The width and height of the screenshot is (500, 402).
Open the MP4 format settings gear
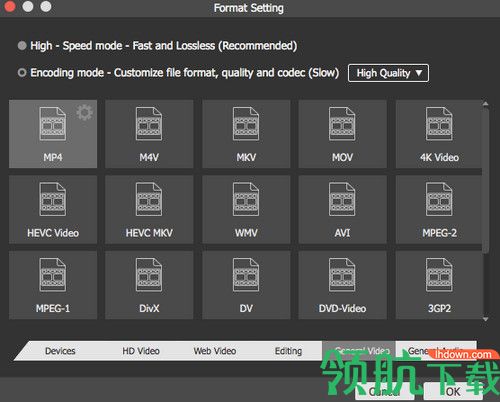84,113
